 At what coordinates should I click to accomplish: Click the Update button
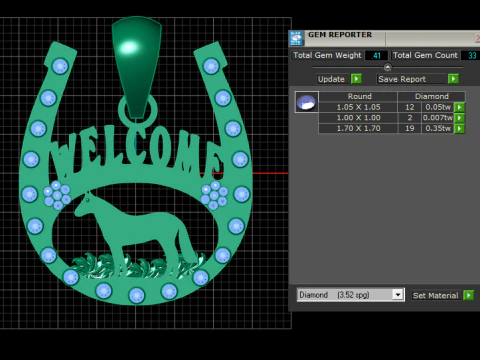tap(332, 79)
